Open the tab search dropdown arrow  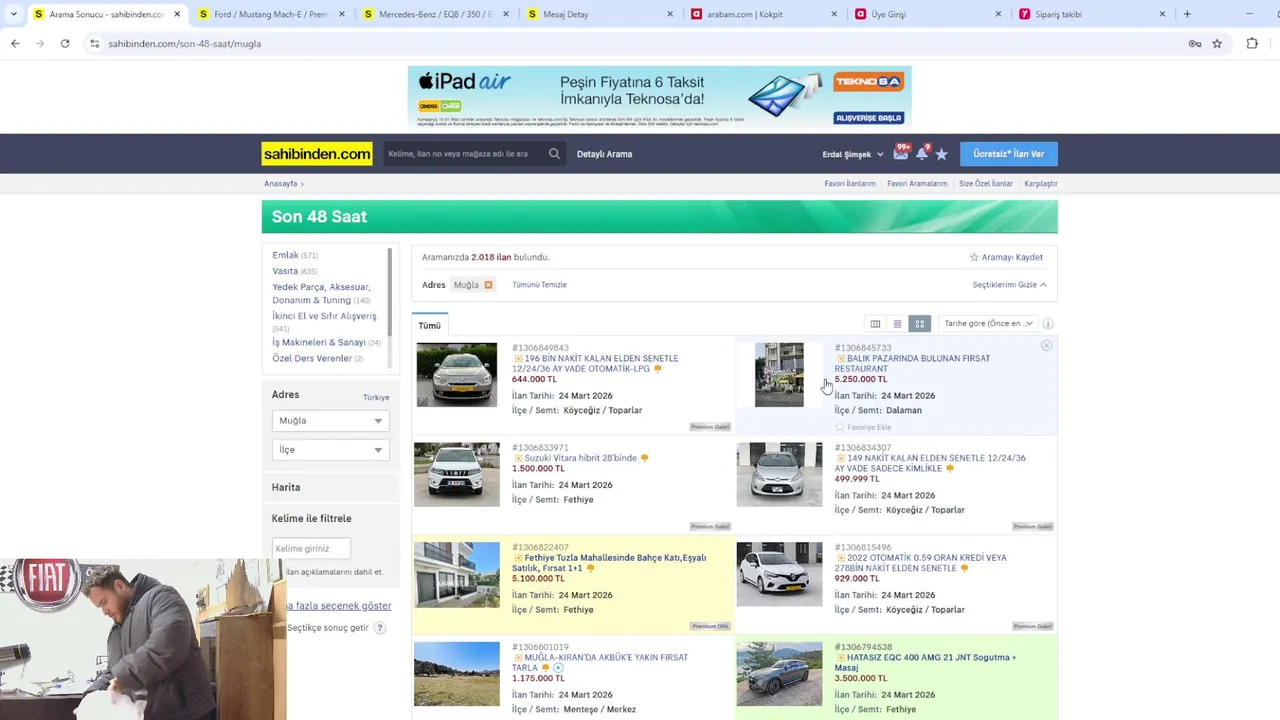(13, 14)
